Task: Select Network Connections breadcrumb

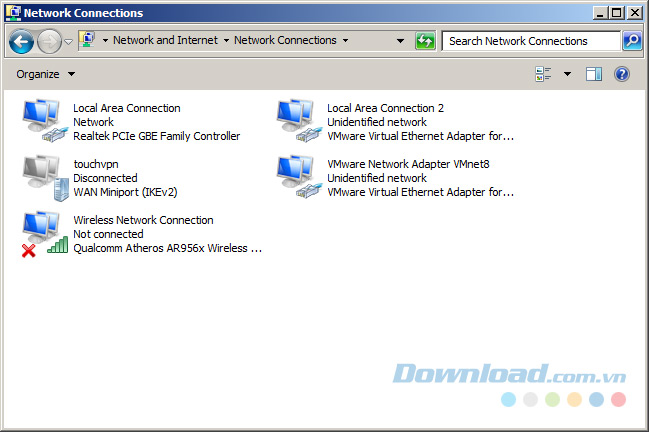Action: [x=285, y=40]
